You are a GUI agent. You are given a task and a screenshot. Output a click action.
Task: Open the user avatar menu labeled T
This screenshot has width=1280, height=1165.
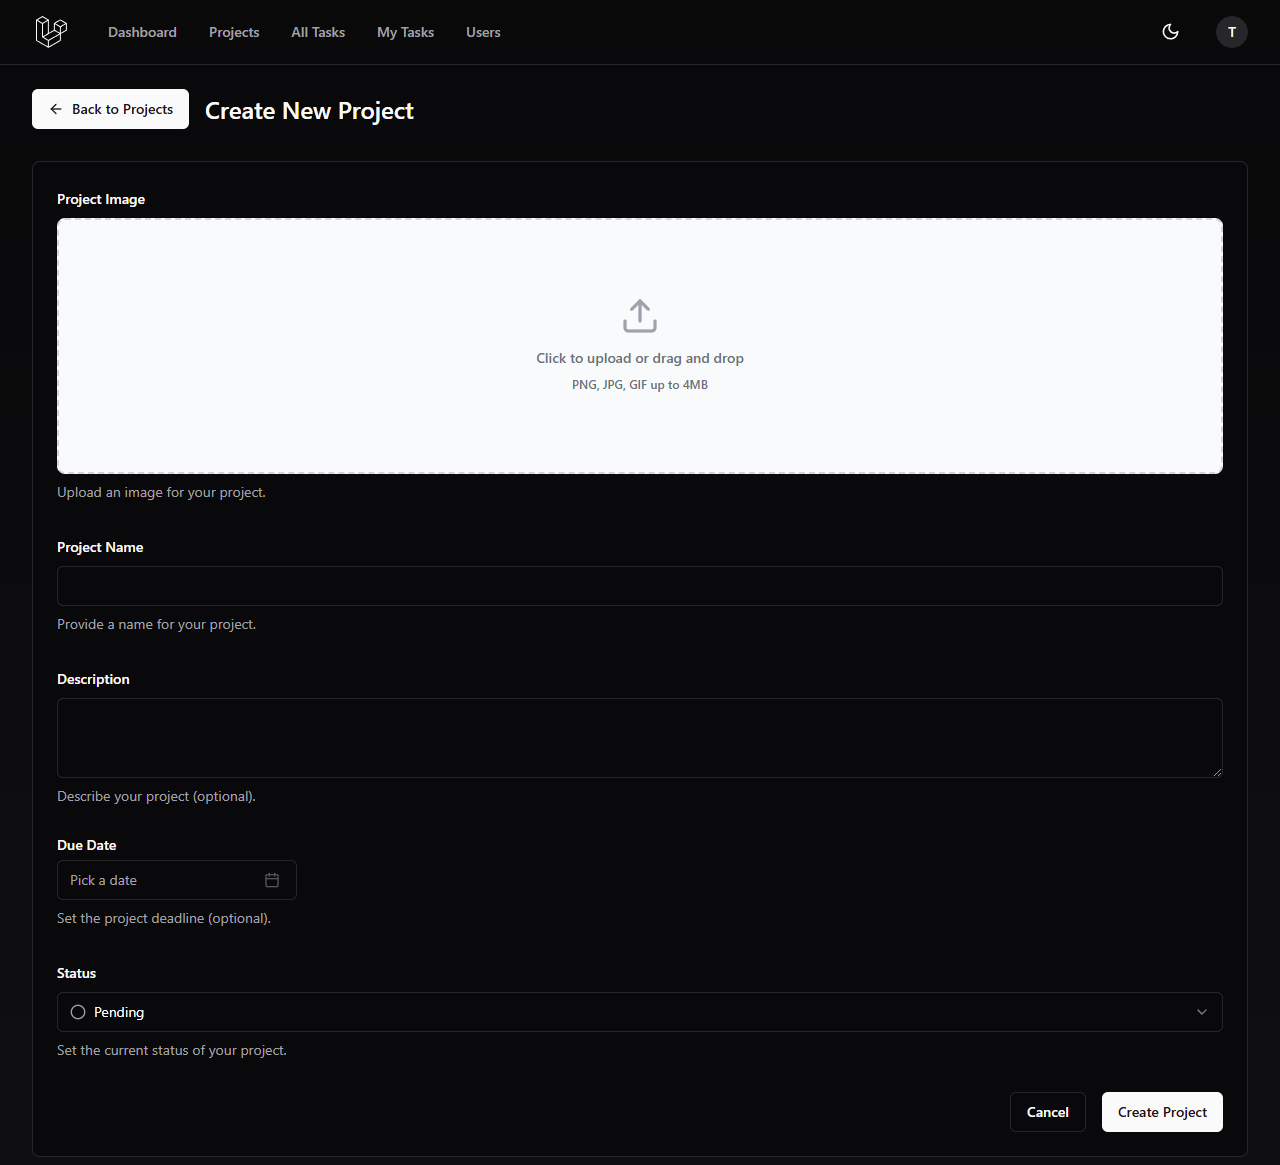(1231, 32)
